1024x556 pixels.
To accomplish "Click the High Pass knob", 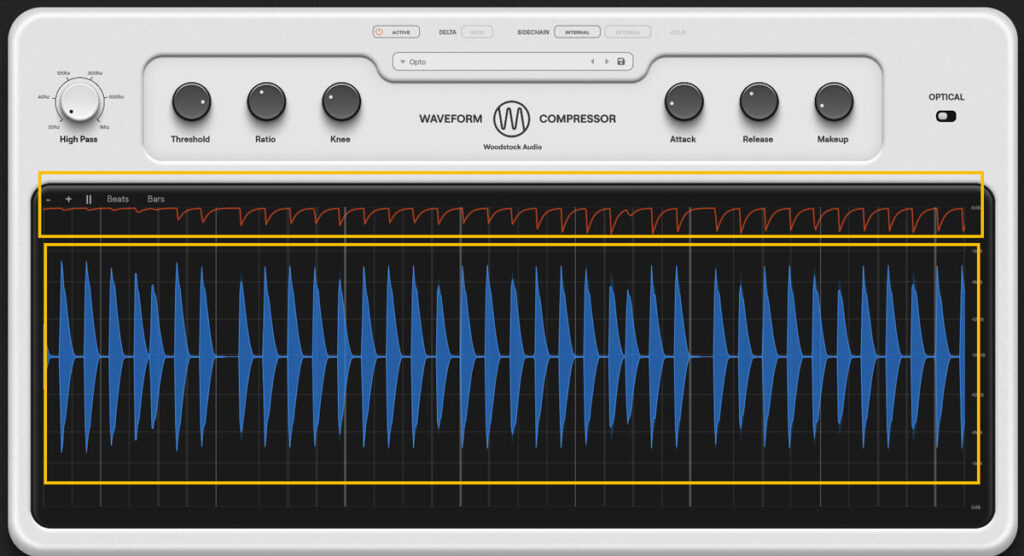I will pos(78,101).
